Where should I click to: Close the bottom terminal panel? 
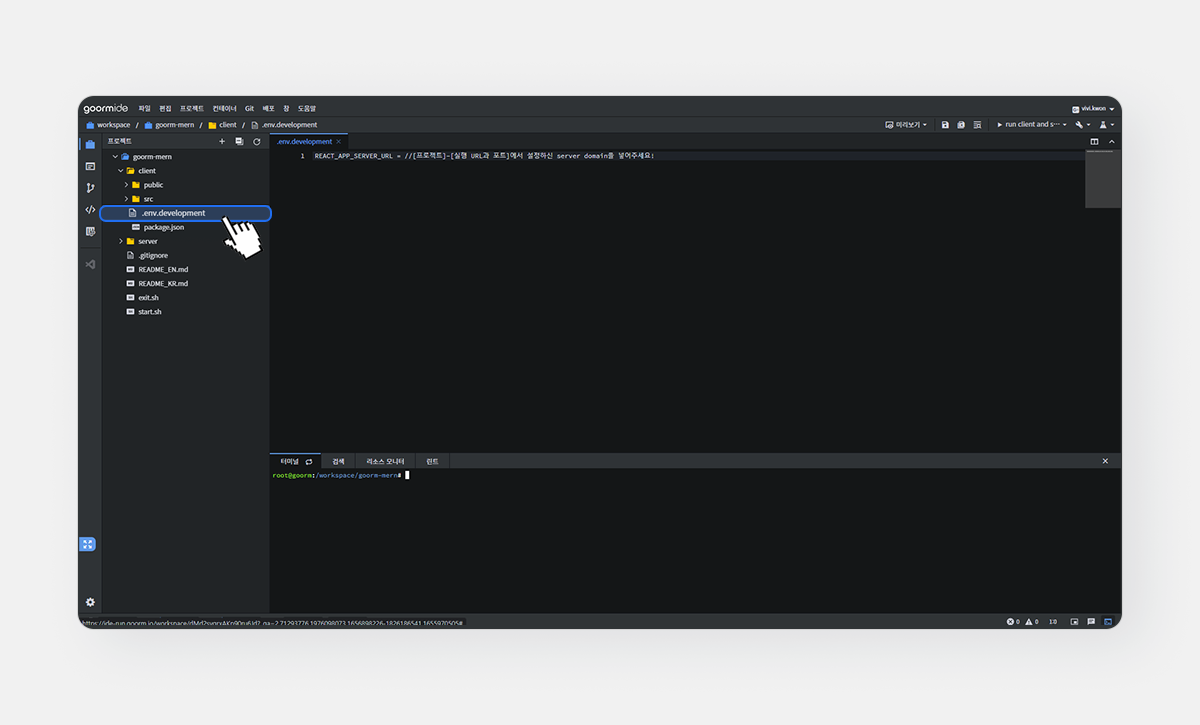pos(1105,461)
